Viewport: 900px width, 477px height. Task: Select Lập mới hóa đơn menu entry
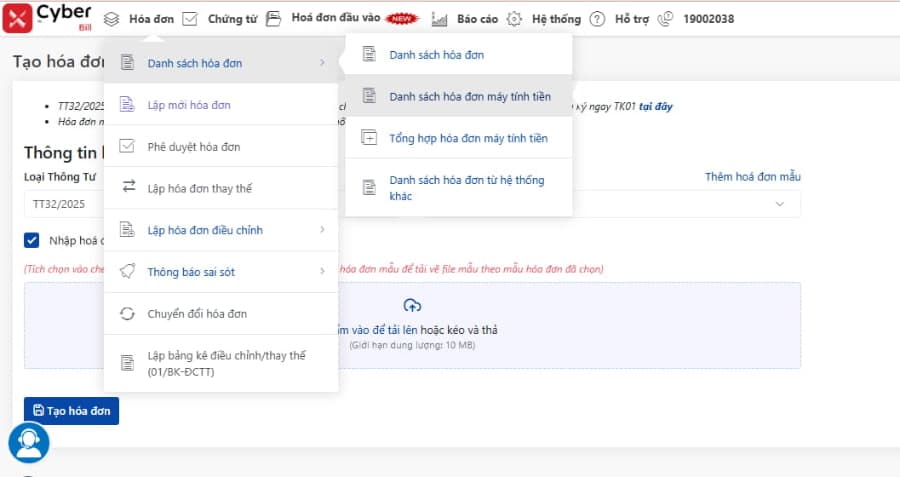coord(221,104)
